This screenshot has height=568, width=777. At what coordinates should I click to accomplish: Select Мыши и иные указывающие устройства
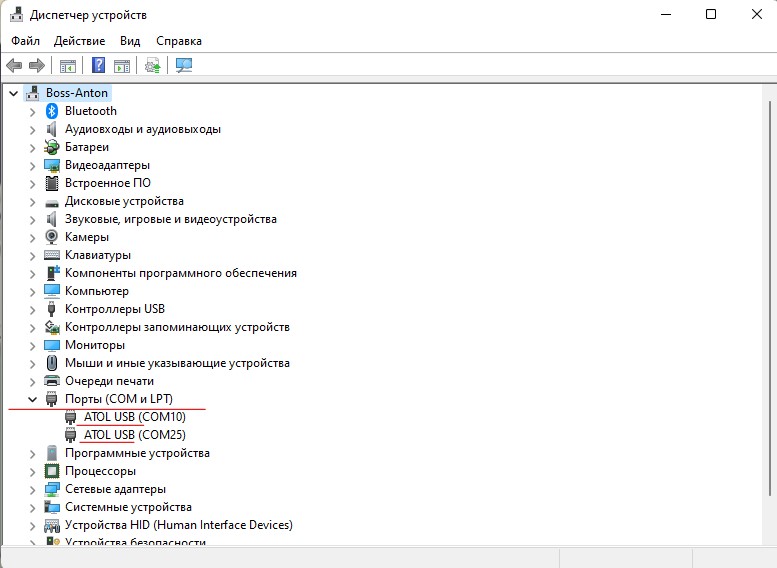tap(177, 363)
